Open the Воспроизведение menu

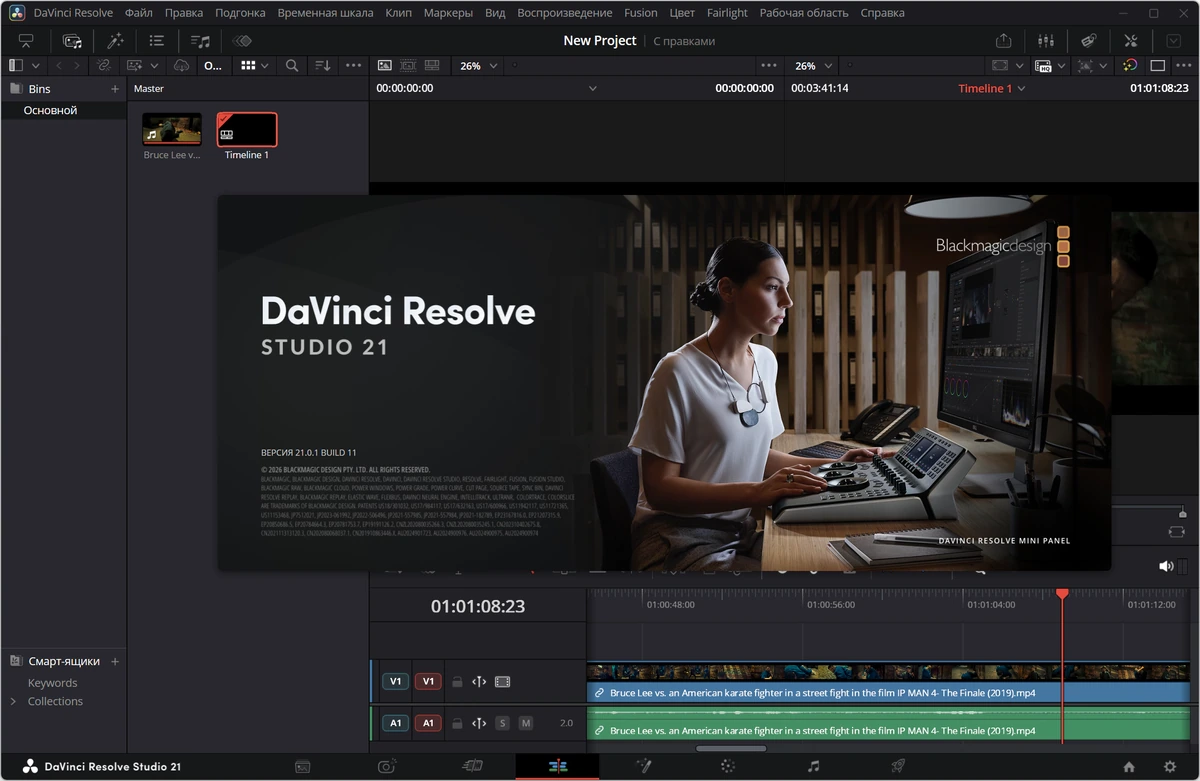[565, 13]
